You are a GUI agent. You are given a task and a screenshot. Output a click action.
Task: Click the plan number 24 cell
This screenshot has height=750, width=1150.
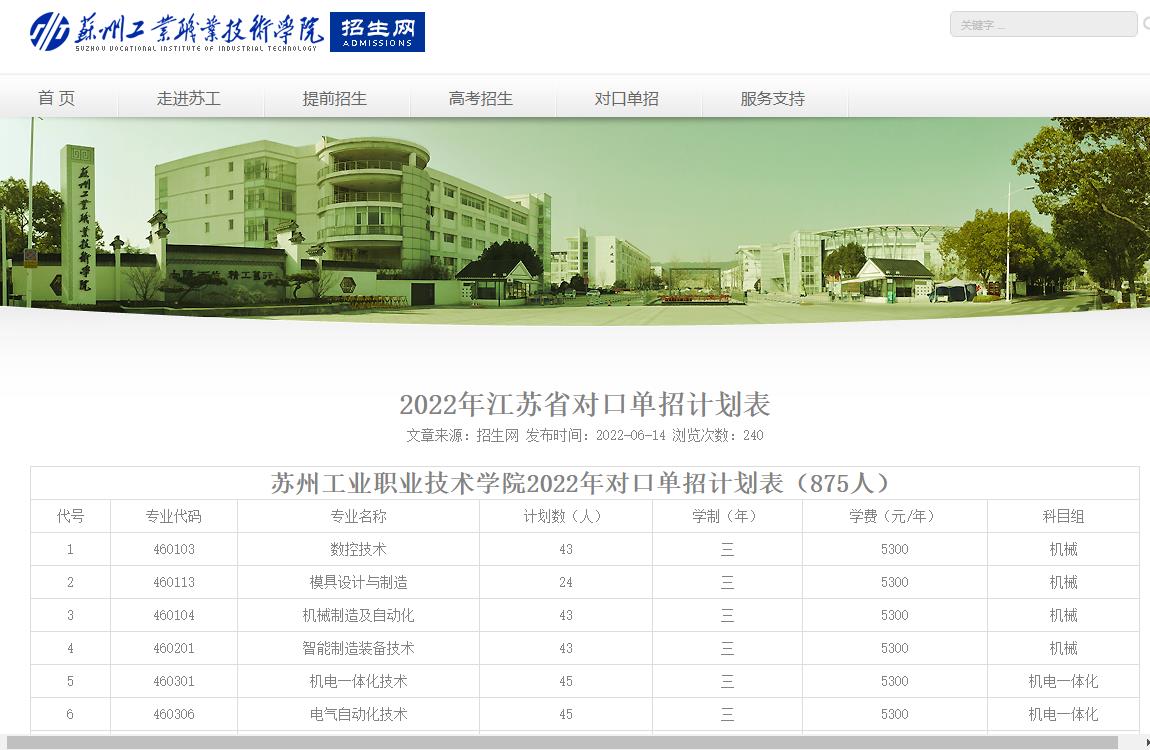[x=565, y=582]
